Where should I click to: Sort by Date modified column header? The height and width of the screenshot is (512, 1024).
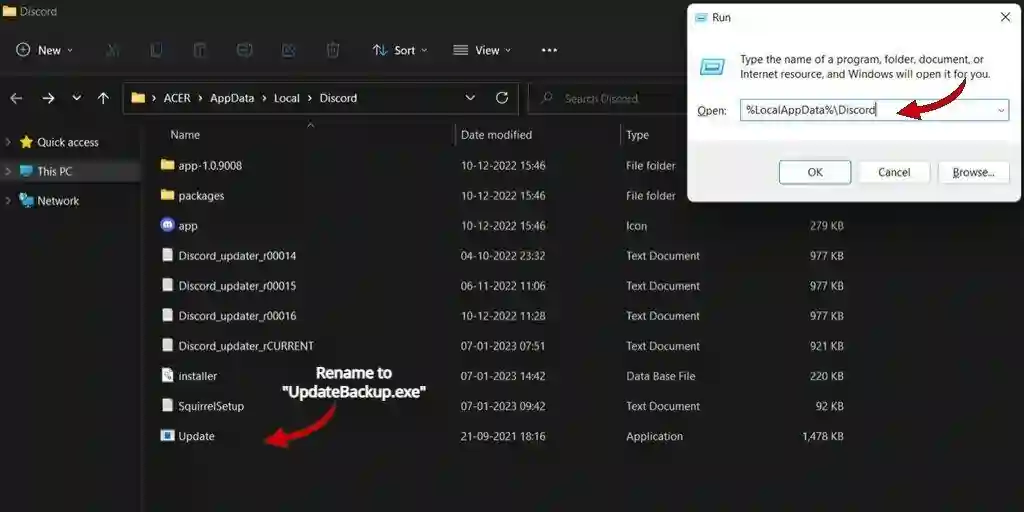(496, 135)
